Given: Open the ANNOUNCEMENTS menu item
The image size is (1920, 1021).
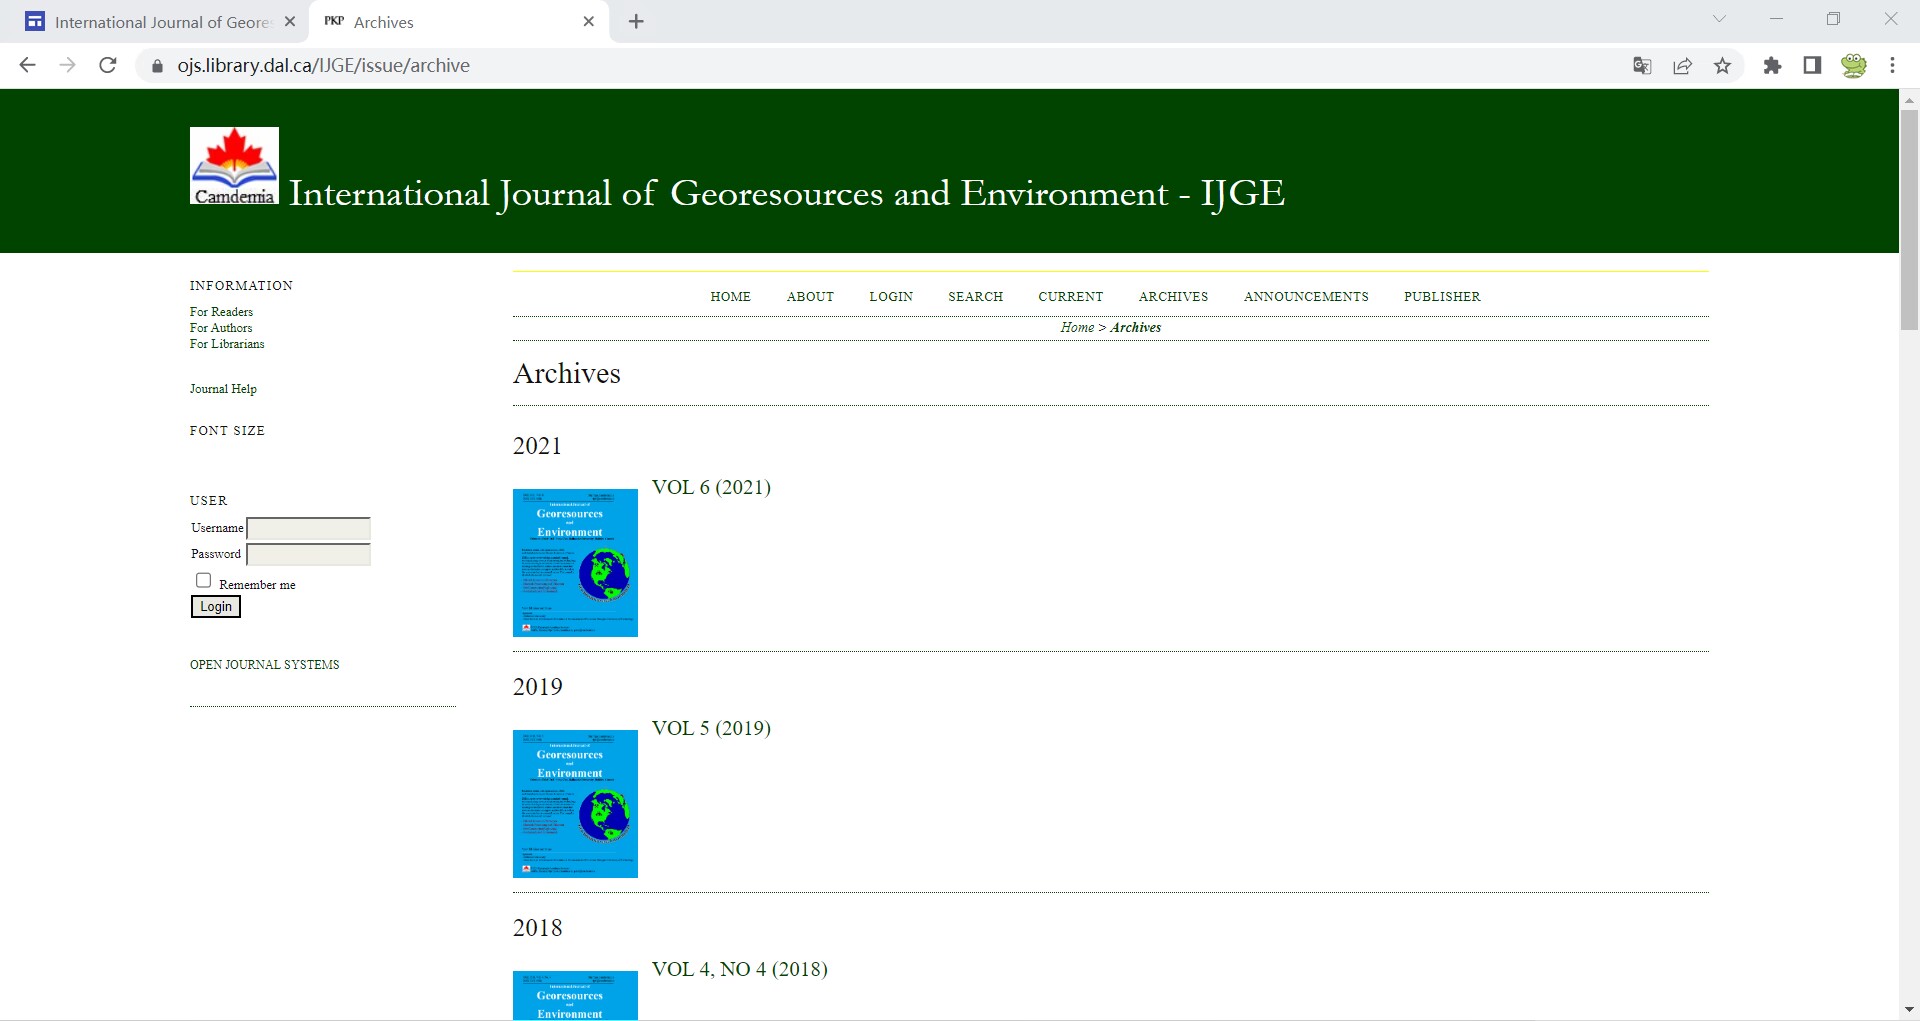Looking at the screenshot, I should tap(1306, 297).
